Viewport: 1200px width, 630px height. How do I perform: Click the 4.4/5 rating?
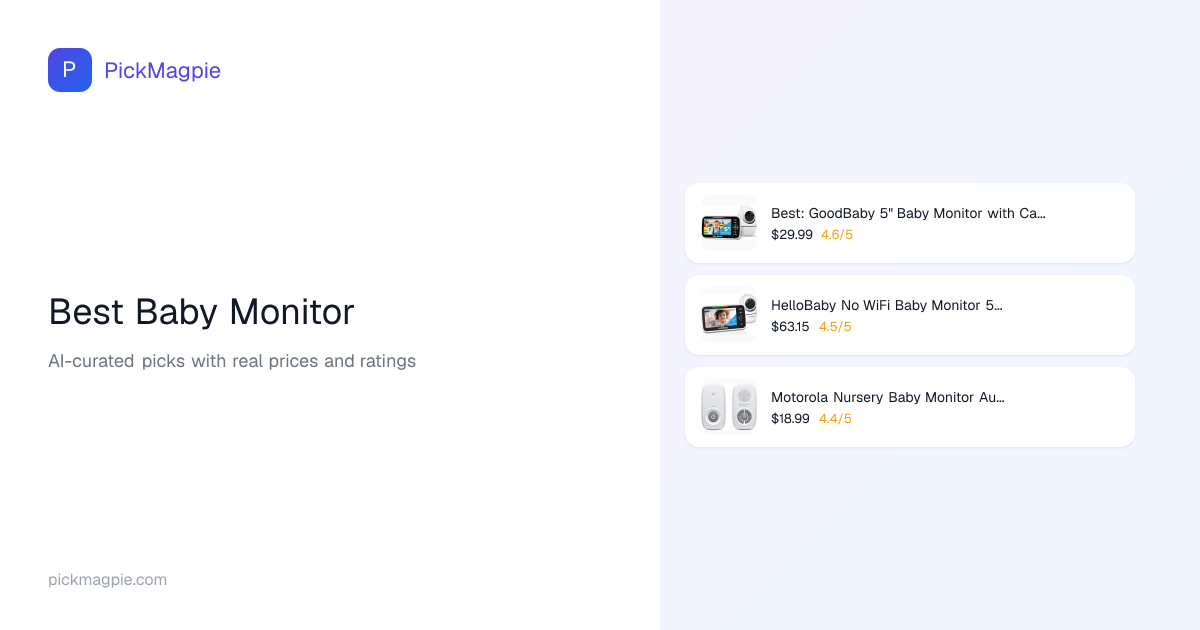tap(835, 419)
